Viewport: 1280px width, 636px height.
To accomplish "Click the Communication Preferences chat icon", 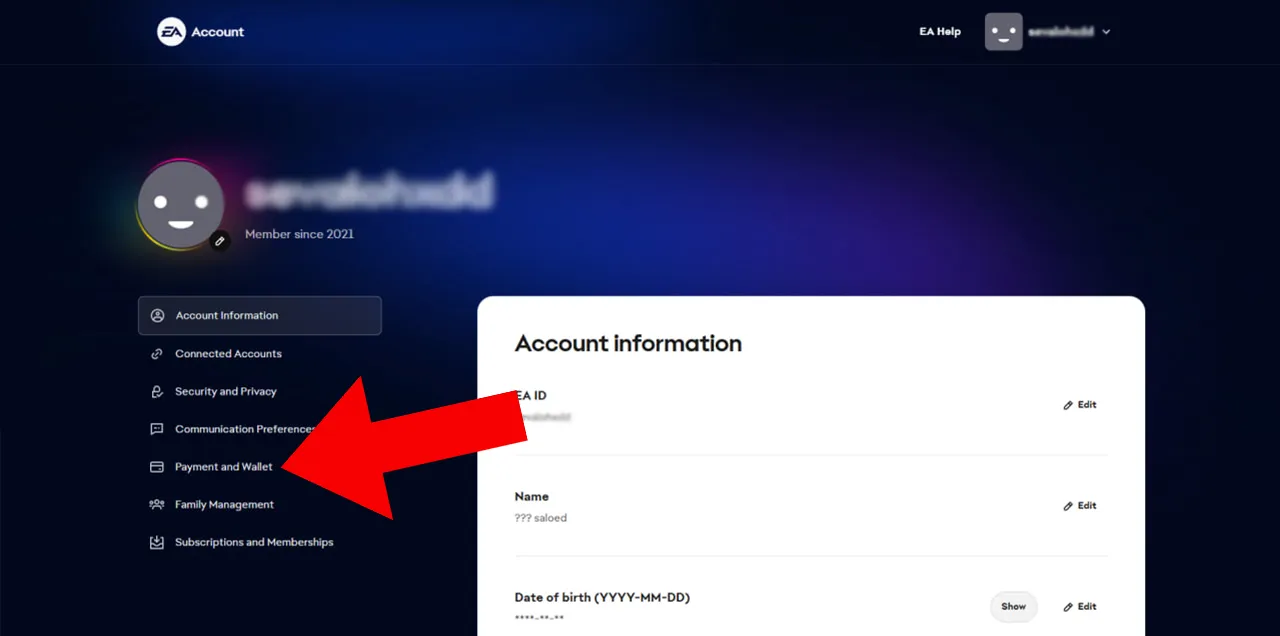I will [x=157, y=429].
